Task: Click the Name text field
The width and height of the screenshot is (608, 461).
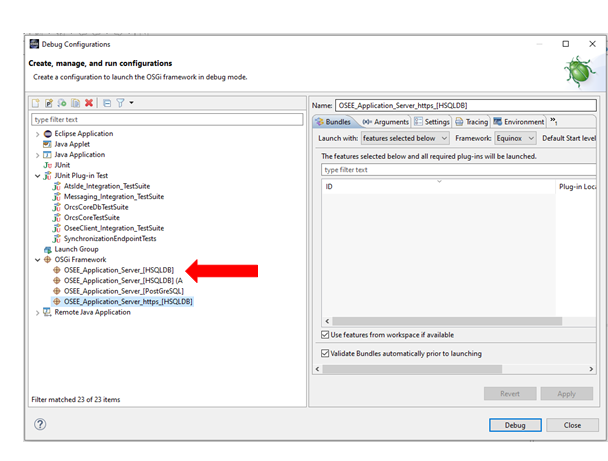Action: click(466, 105)
